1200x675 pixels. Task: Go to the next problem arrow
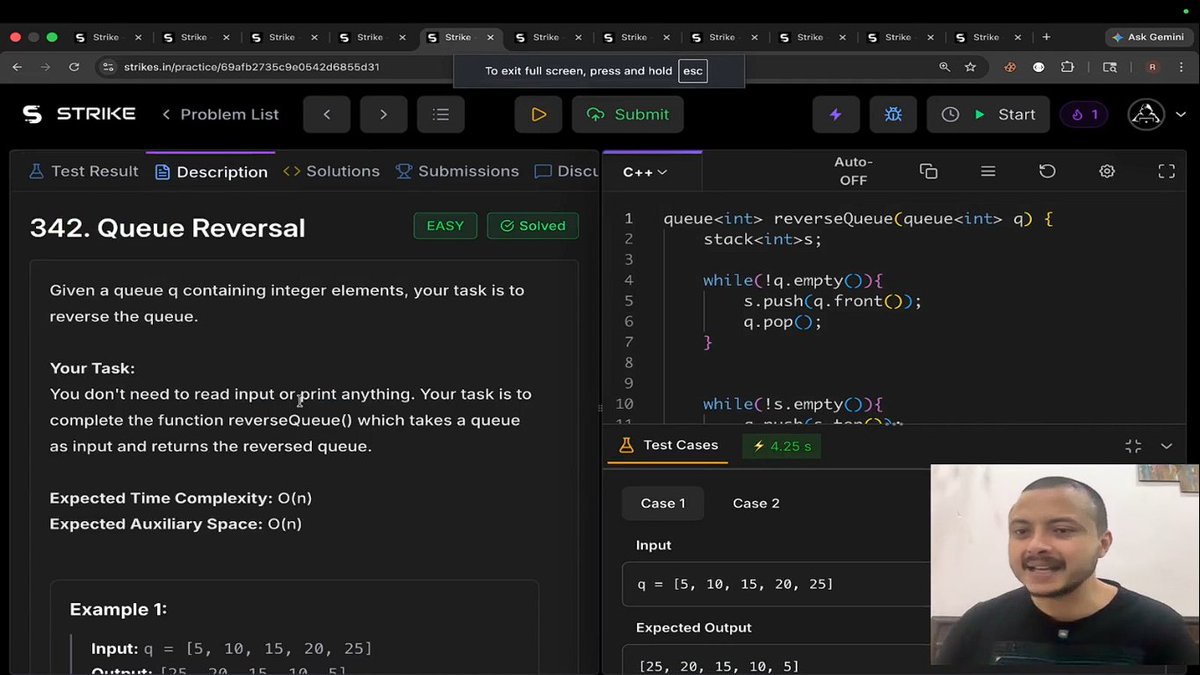point(383,114)
